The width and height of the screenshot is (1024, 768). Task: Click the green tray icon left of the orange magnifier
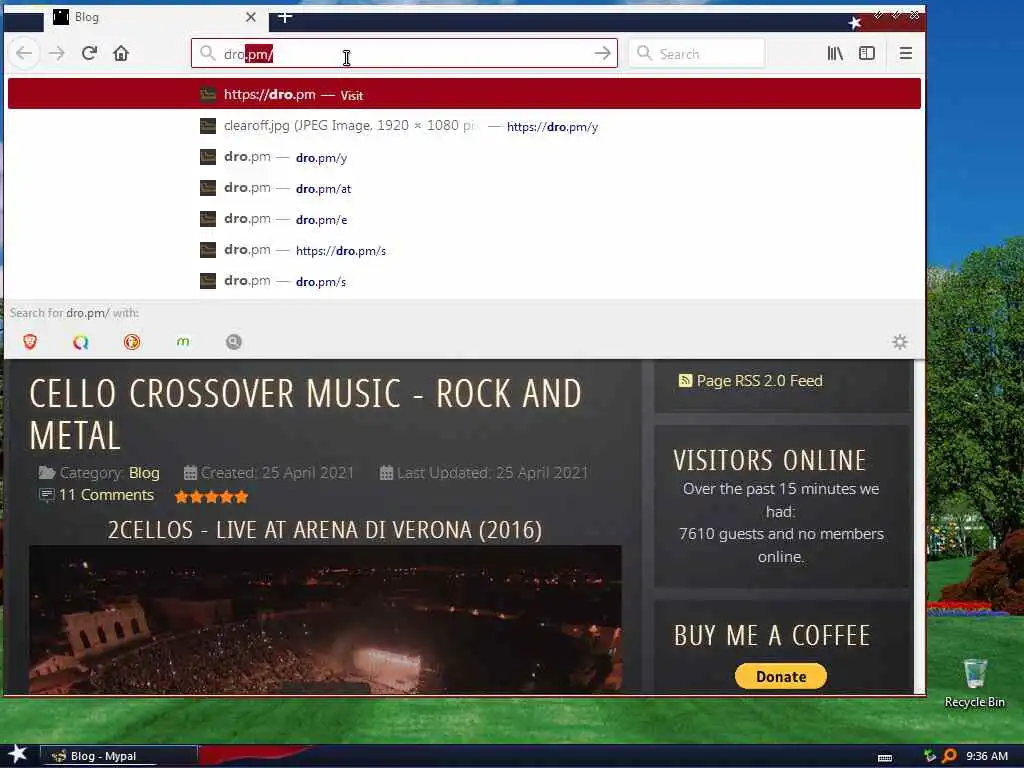929,756
